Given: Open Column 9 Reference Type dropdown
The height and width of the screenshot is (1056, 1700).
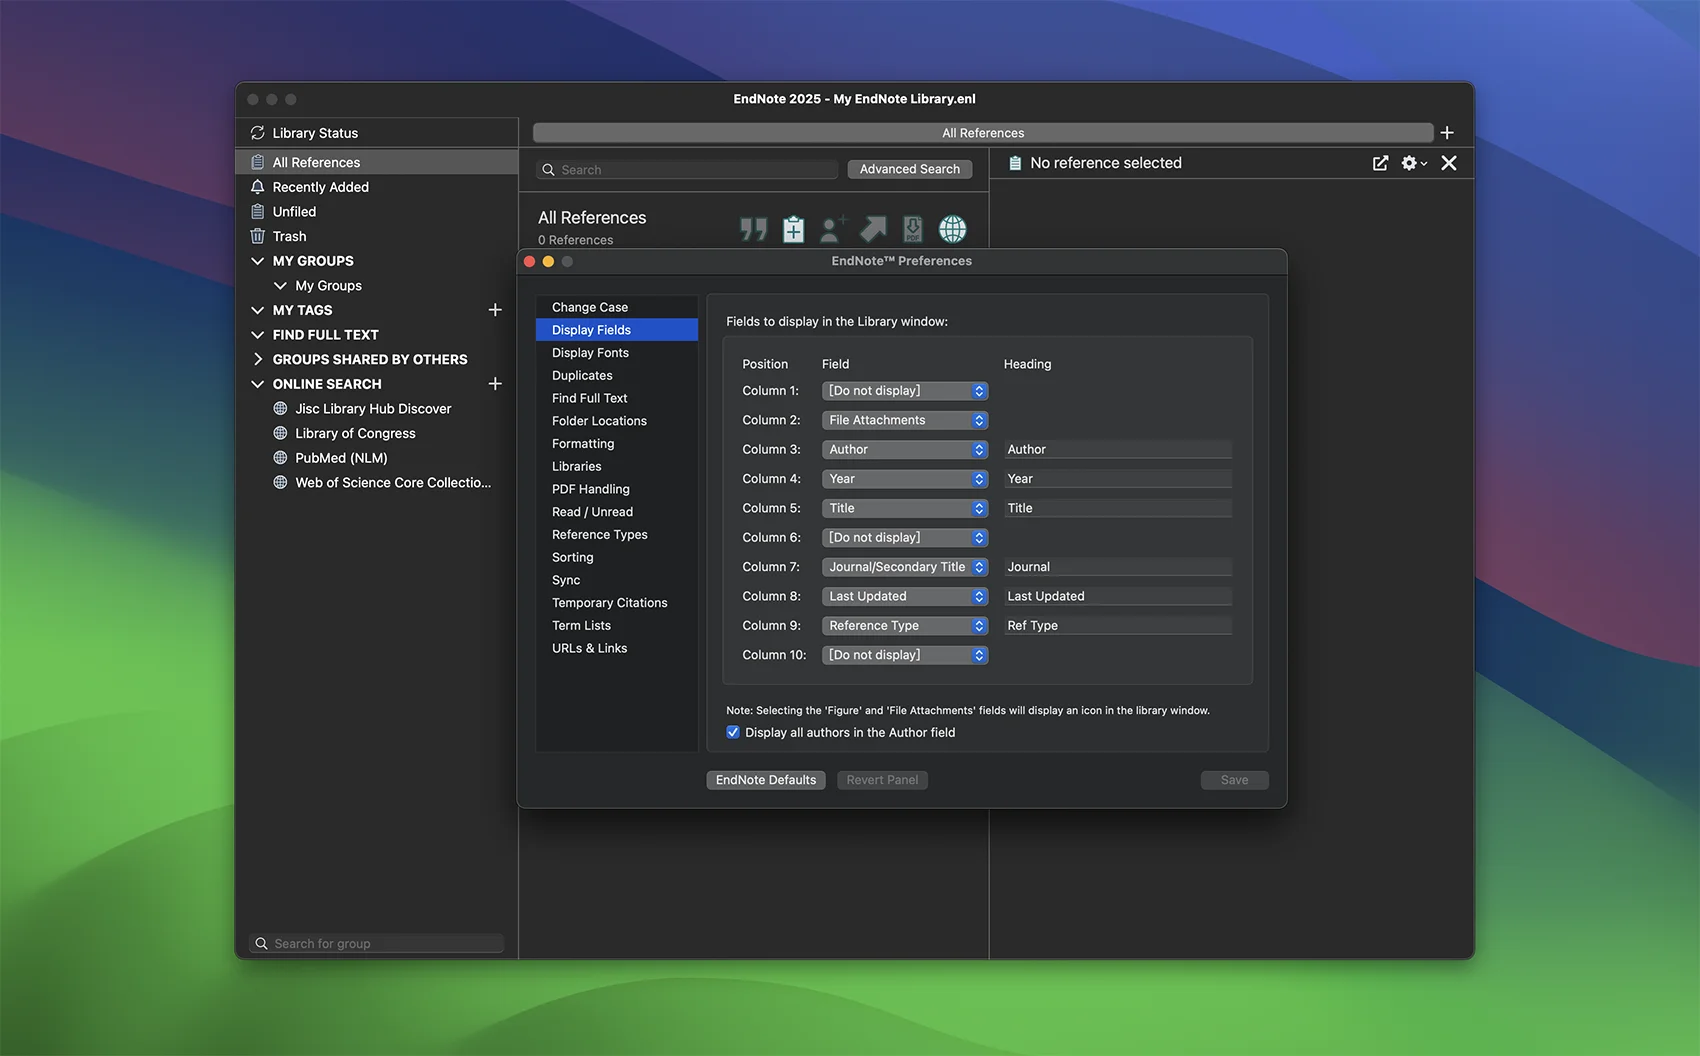Looking at the screenshot, I should tap(905, 626).
